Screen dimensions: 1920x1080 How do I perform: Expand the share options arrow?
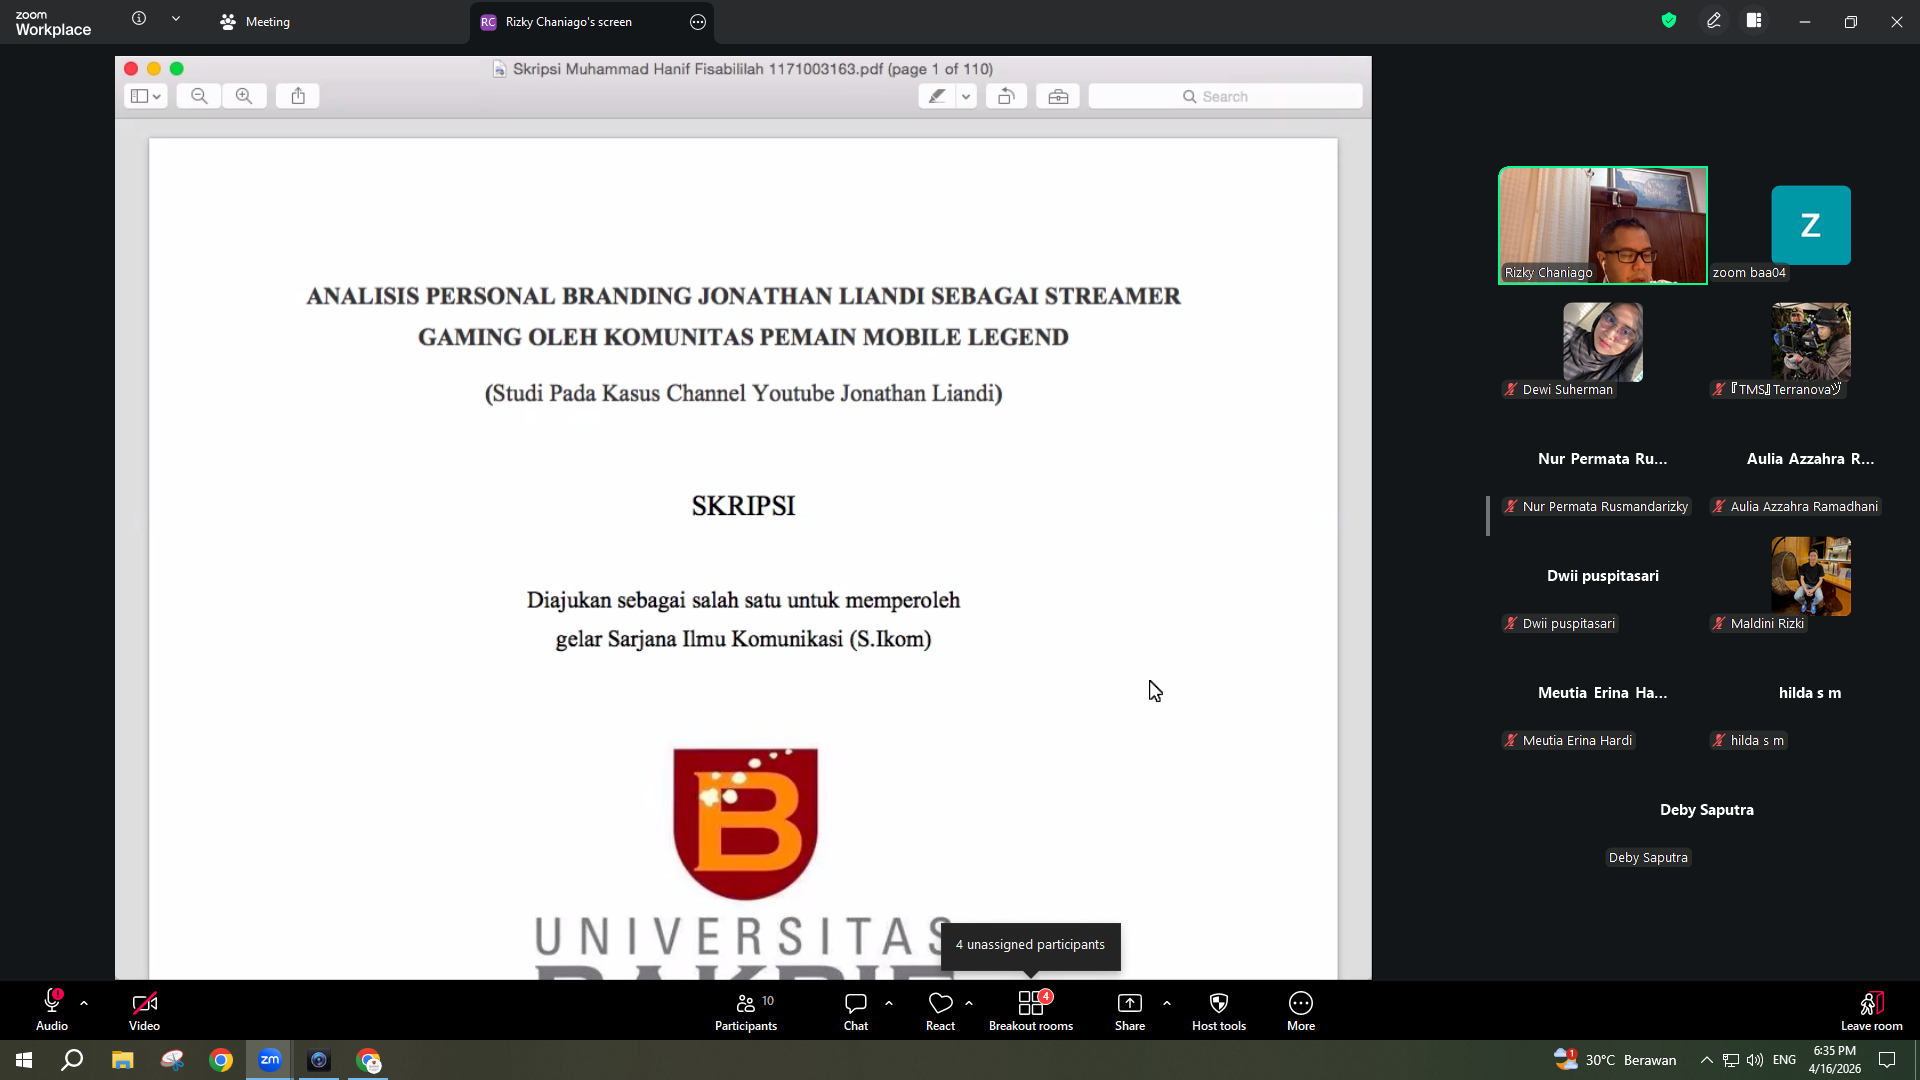click(x=1167, y=1003)
